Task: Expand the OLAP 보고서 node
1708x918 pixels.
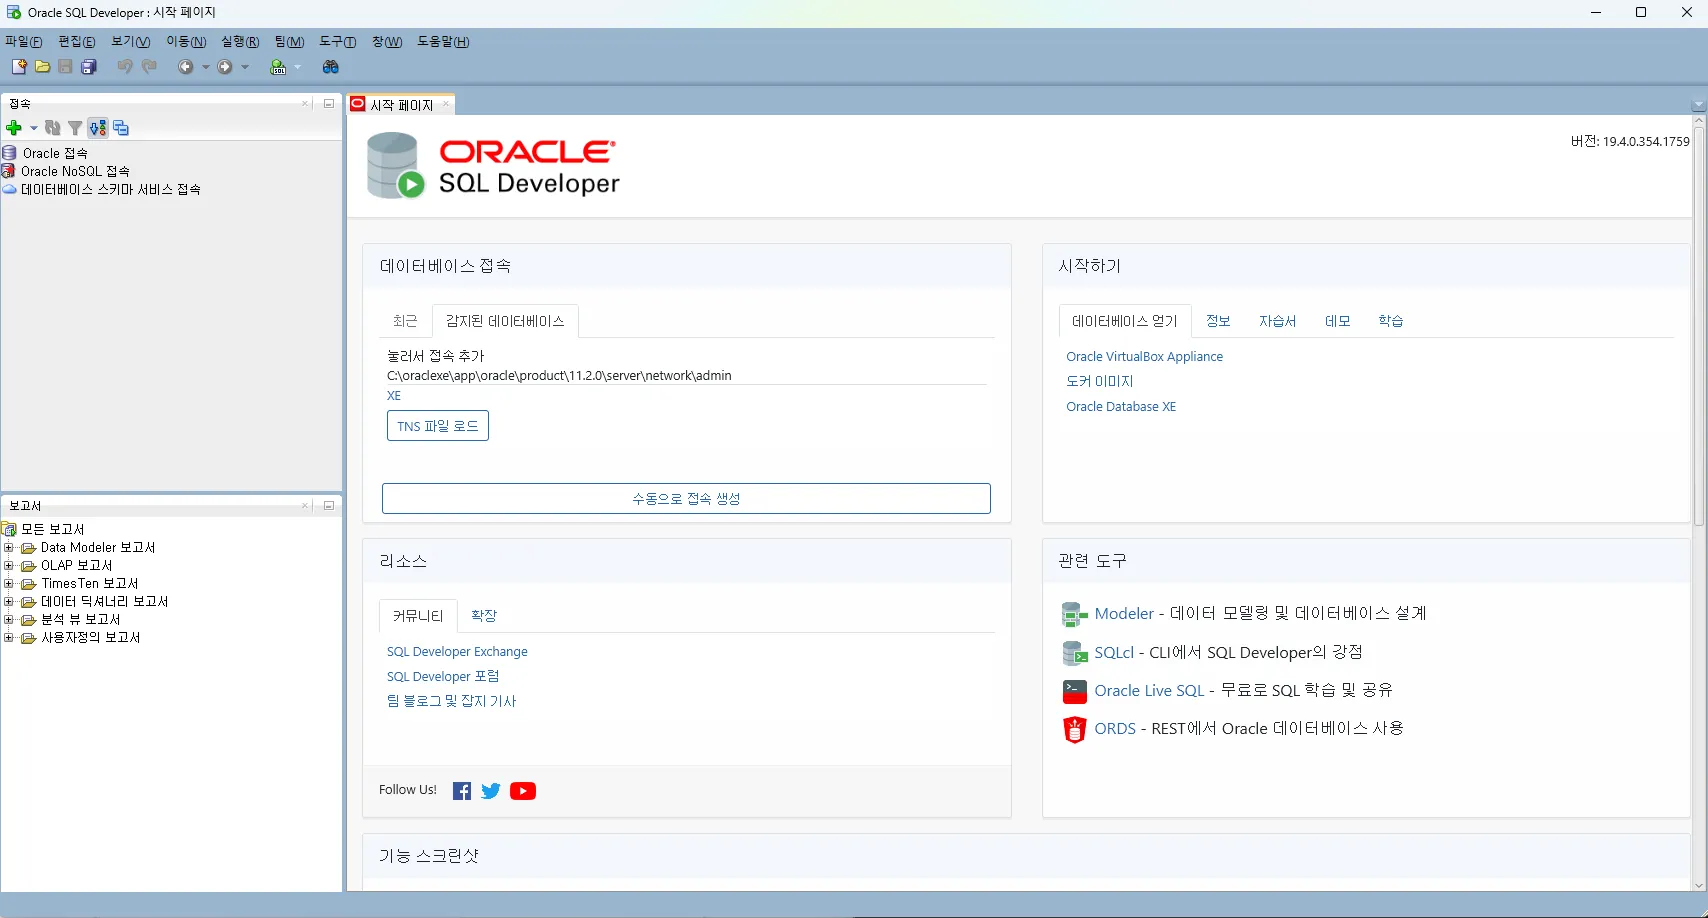Action: pos(8,566)
